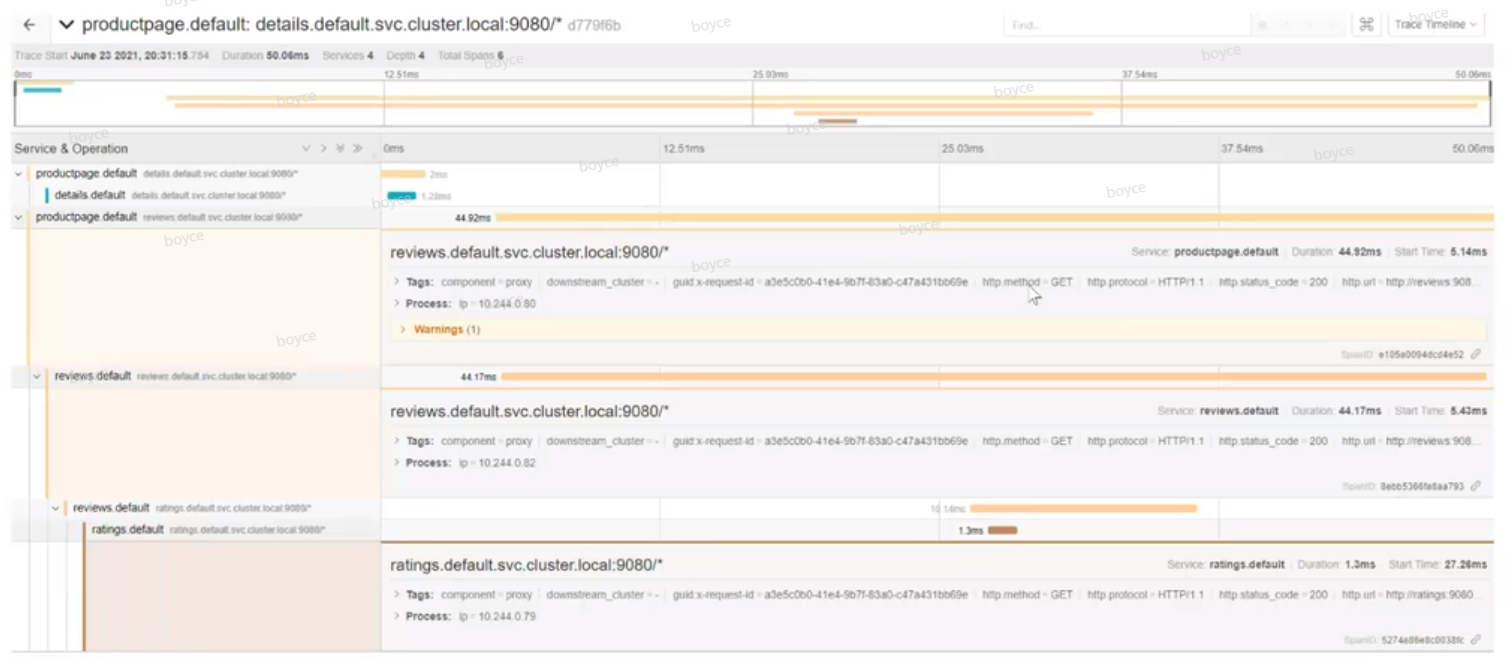This screenshot has height=662, width=1509.
Task: Open the keyboard shortcuts icon button
Action: (1366, 25)
